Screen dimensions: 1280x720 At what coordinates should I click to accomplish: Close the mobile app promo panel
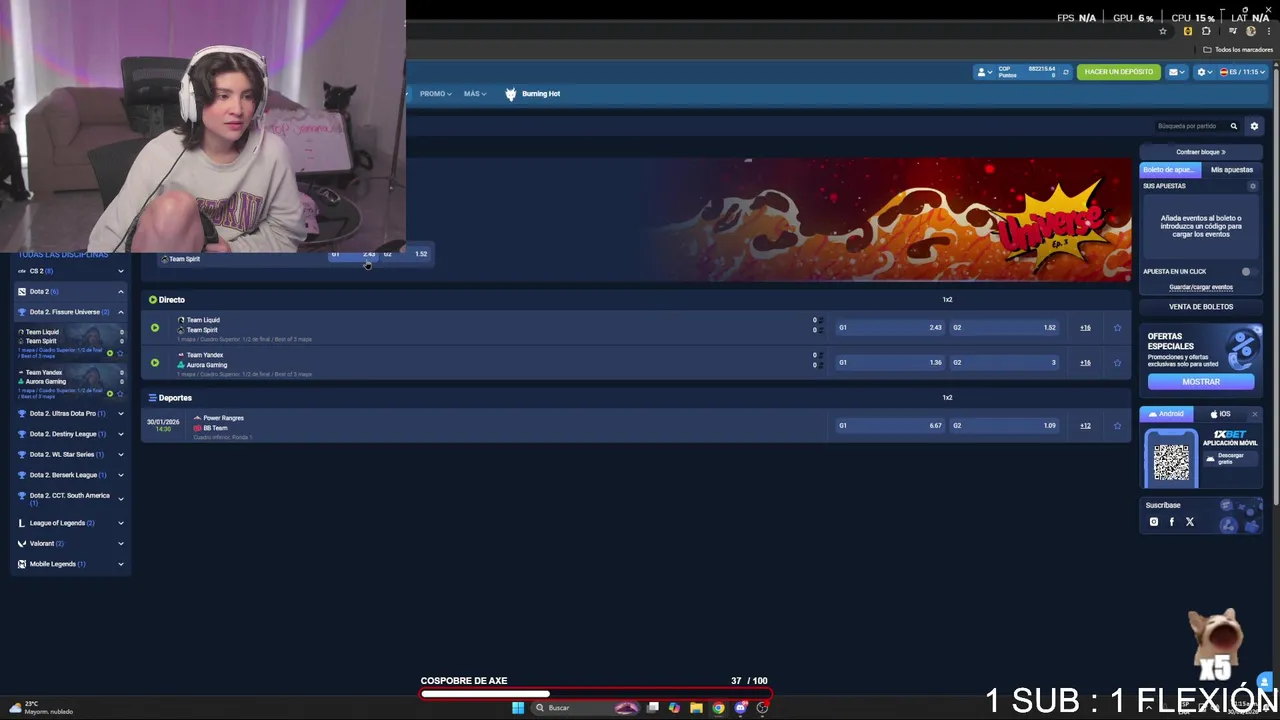1255,414
